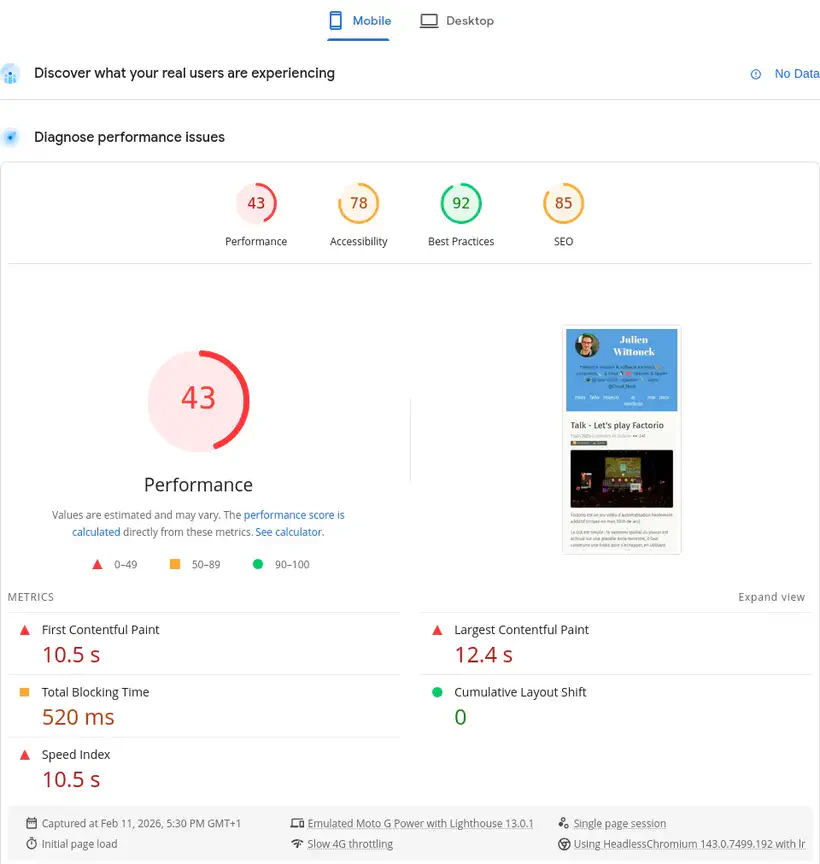Select the Mobile tab

click(358, 20)
